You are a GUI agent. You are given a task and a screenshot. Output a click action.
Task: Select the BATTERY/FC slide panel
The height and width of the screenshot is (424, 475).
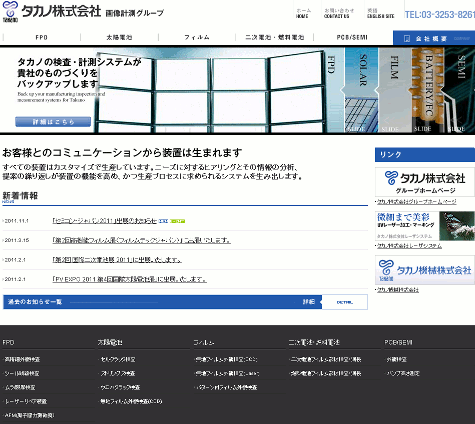428,90
